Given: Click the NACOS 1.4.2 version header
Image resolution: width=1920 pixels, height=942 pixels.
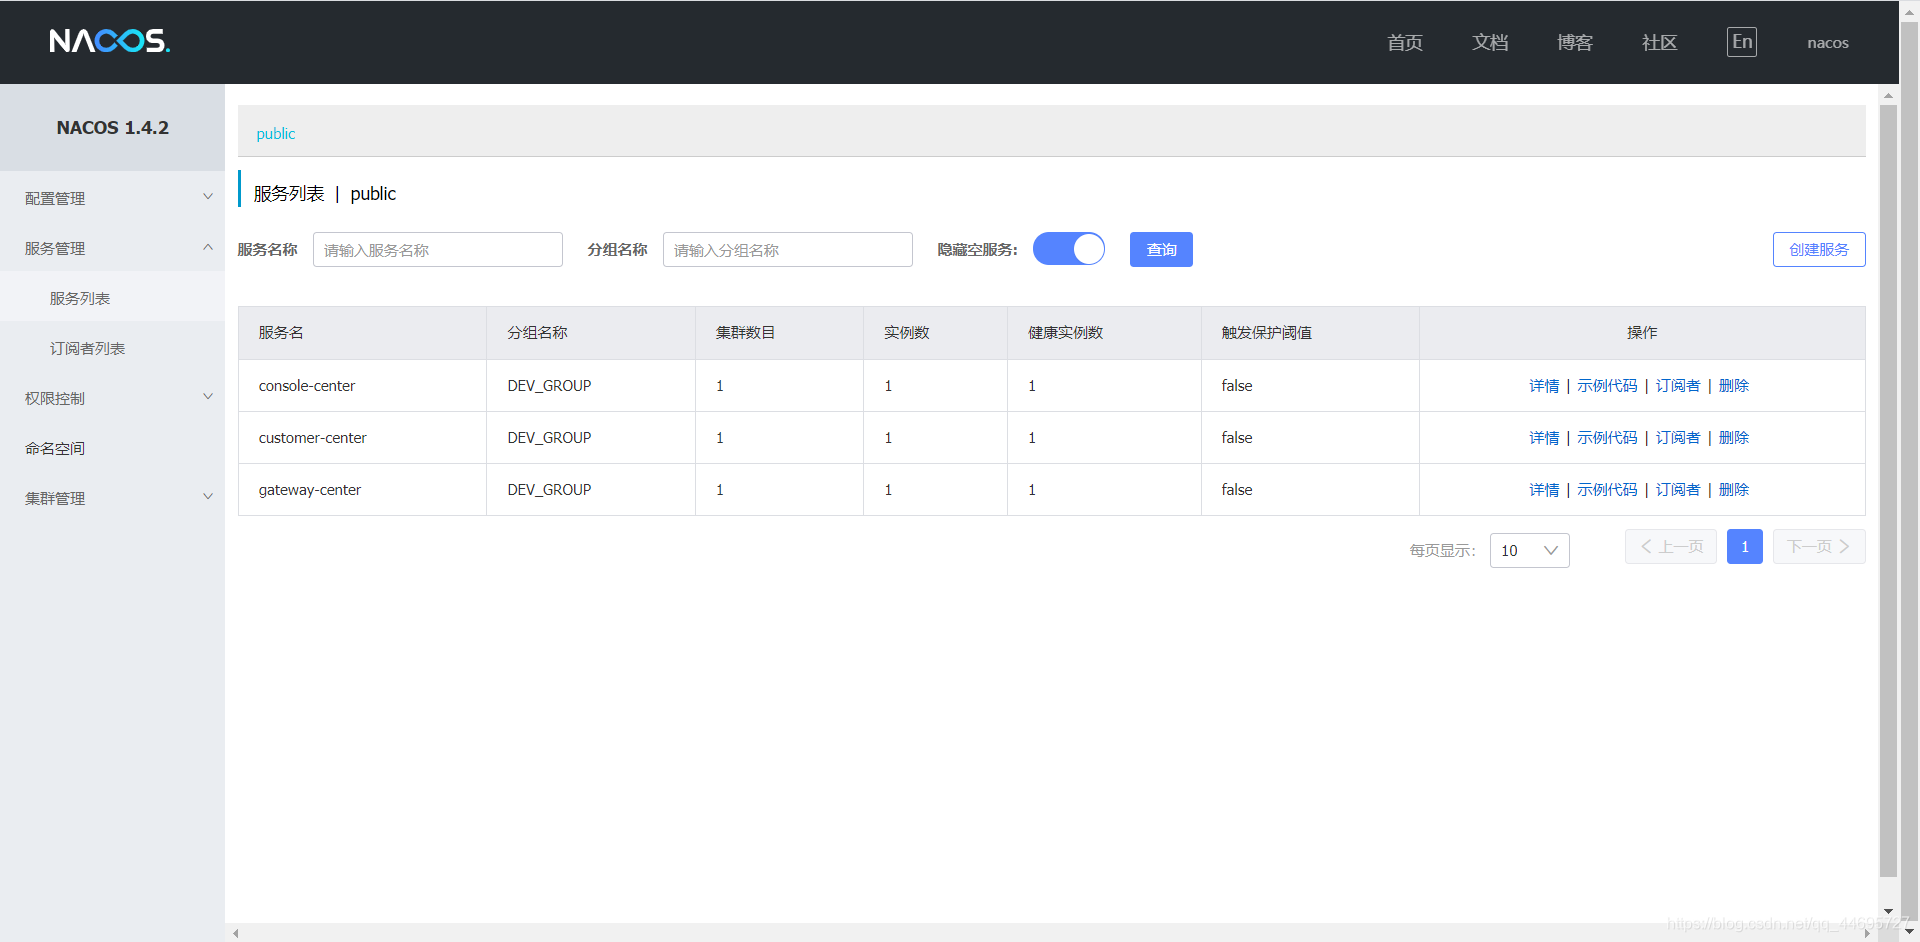Looking at the screenshot, I should point(113,128).
